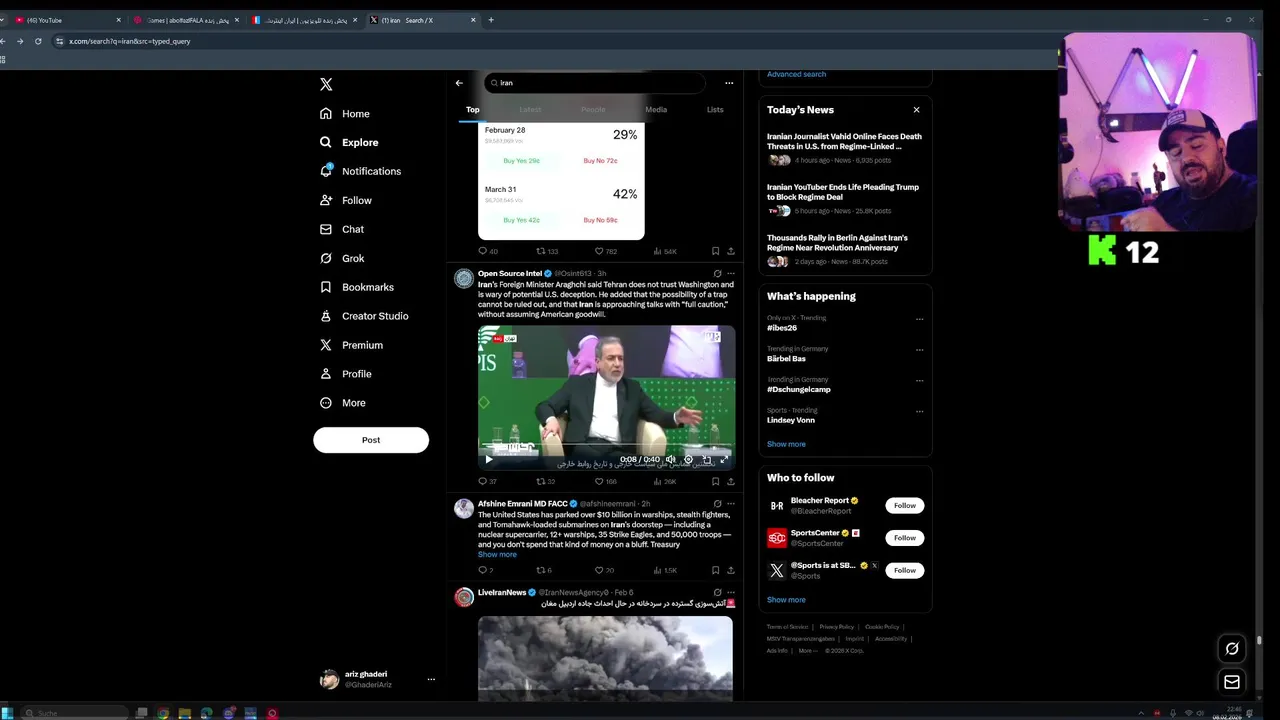This screenshot has width=1280, height=720.
Task: Open Chat from the sidebar
Action: click(341, 229)
